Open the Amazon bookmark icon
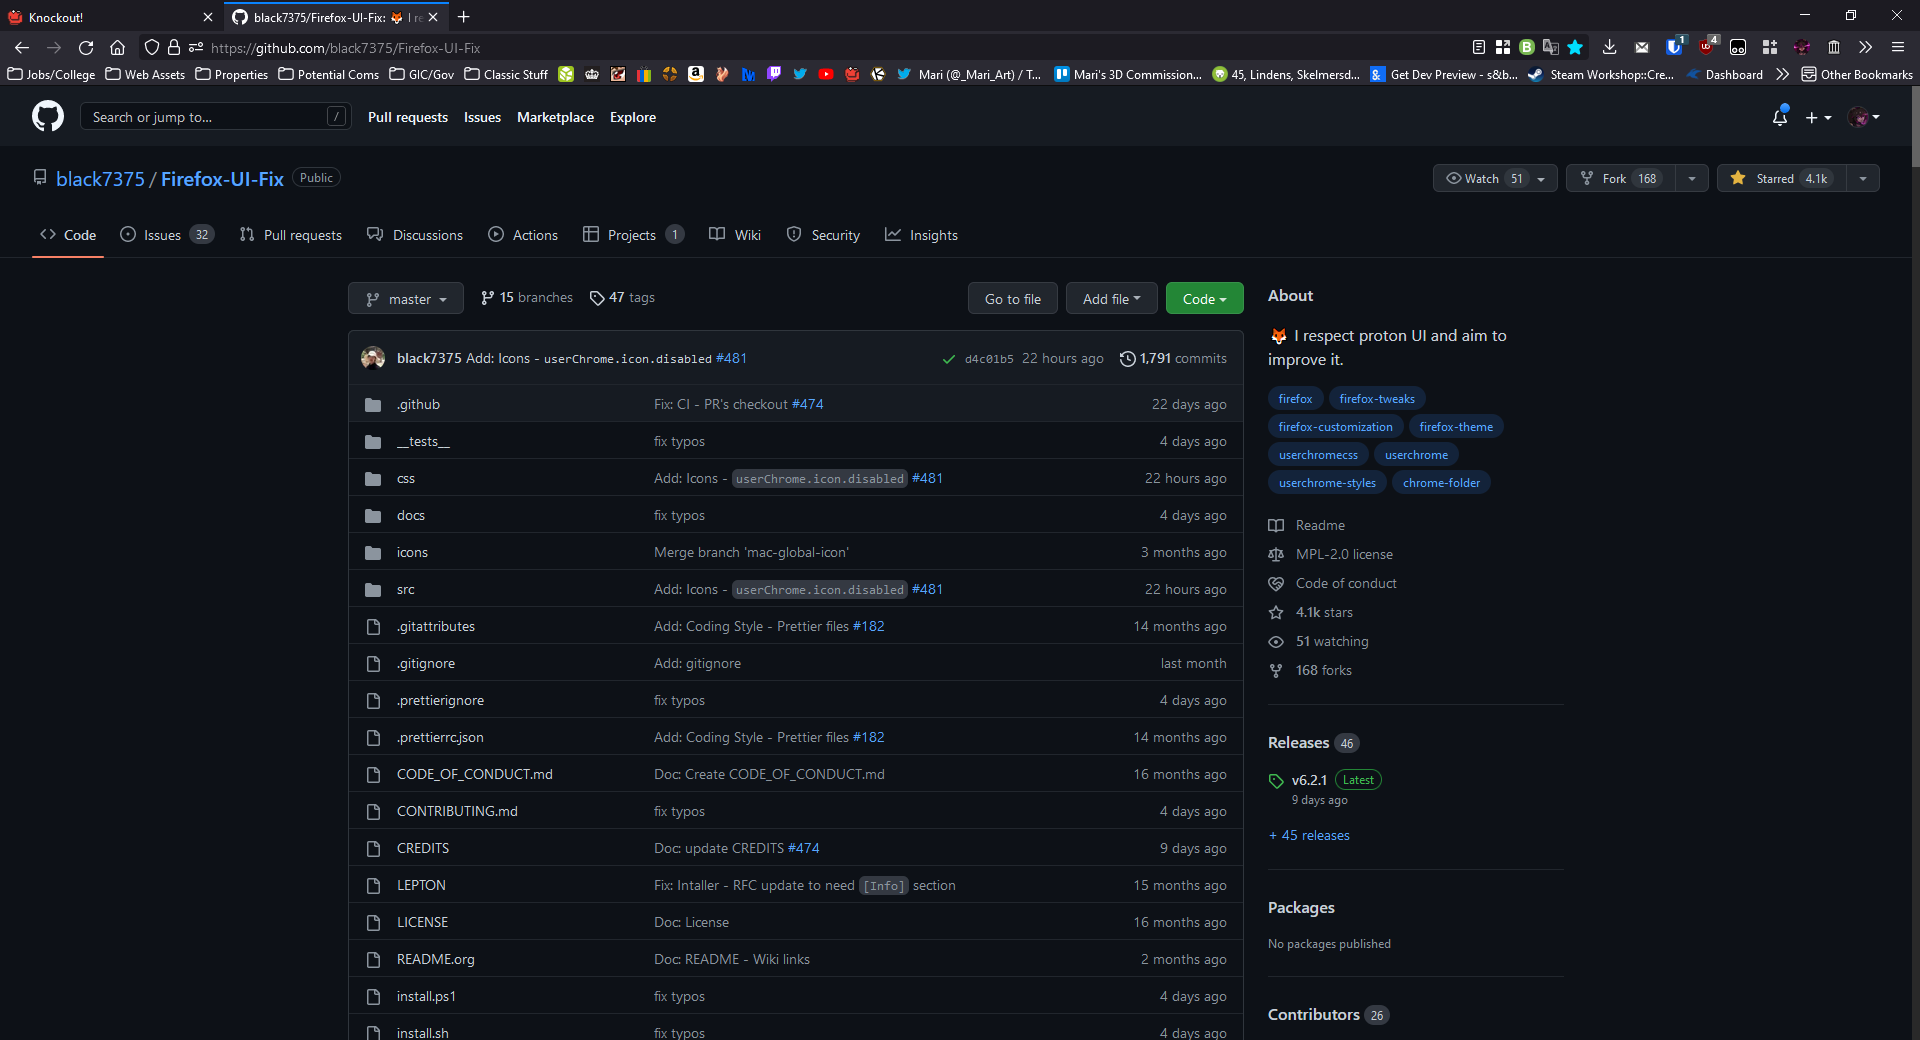Image resolution: width=1920 pixels, height=1040 pixels. click(696, 74)
